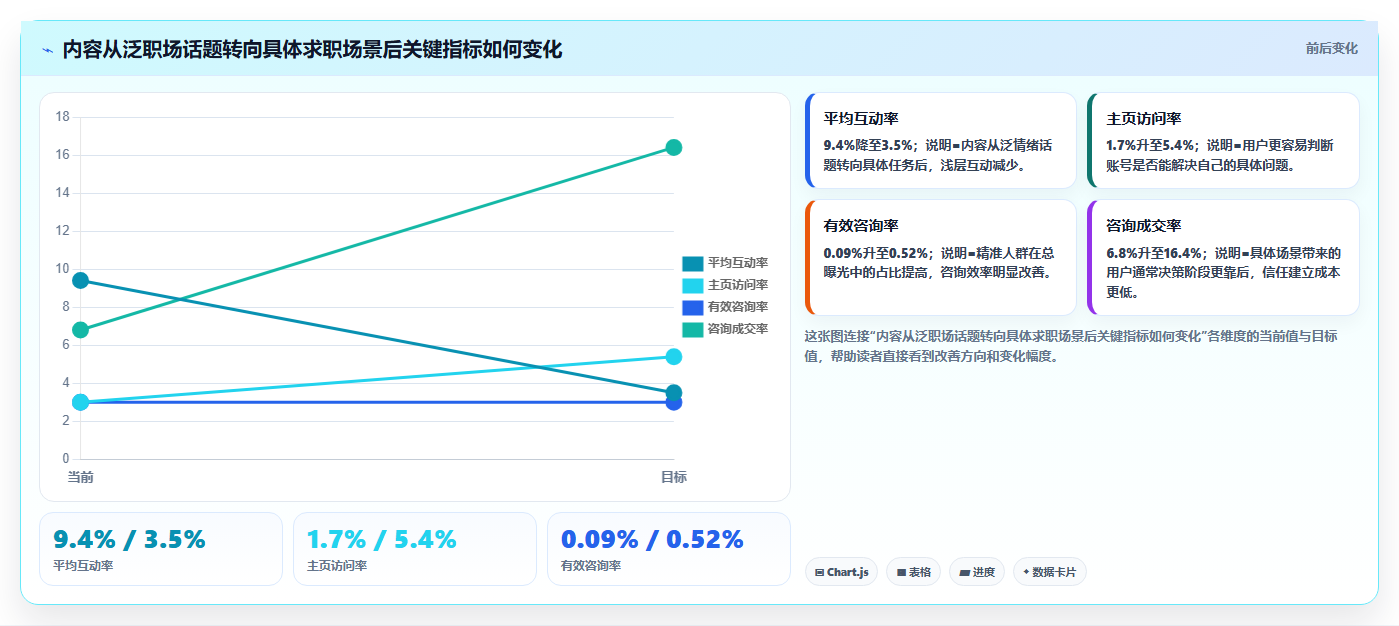The height and width of the screenshot is (626, 1399).
Task: Open the 咨询成交率 explanation card title
Action: pyautogui.click(x=1144, y=226)
